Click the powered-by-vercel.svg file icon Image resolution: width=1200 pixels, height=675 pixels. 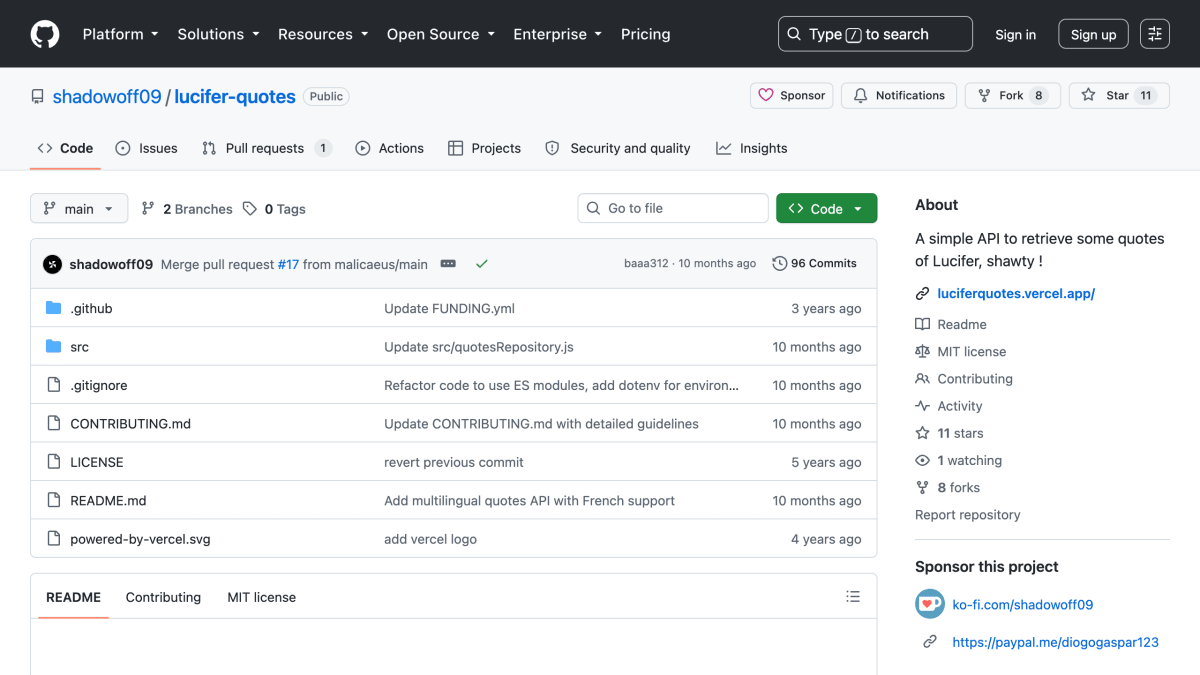point(54,539)
